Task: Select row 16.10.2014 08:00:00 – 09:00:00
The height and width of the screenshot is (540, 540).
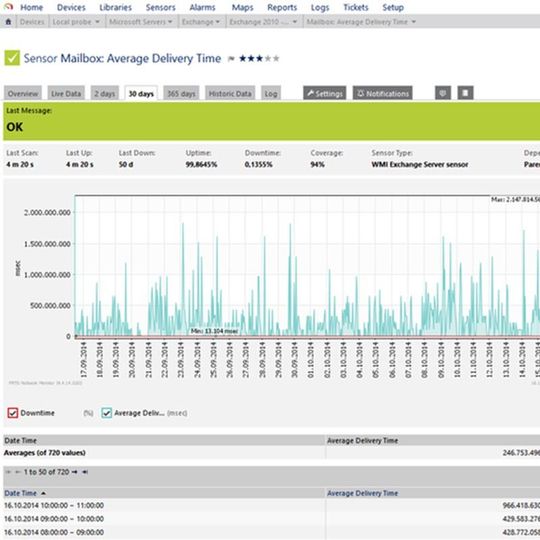Action: (x=271, y=532)
